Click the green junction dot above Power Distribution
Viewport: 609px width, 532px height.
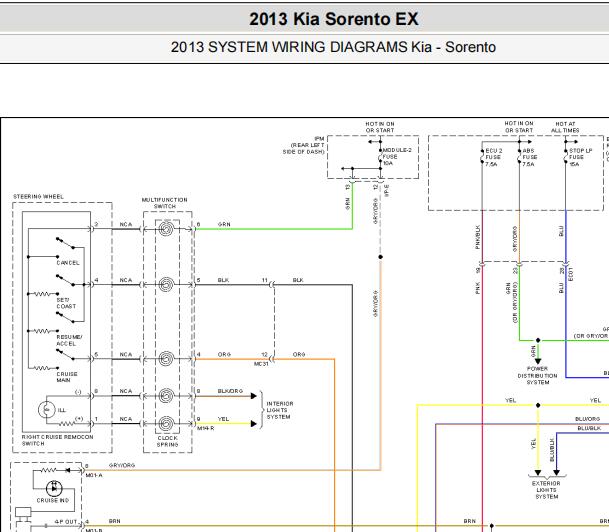point(538,341)
